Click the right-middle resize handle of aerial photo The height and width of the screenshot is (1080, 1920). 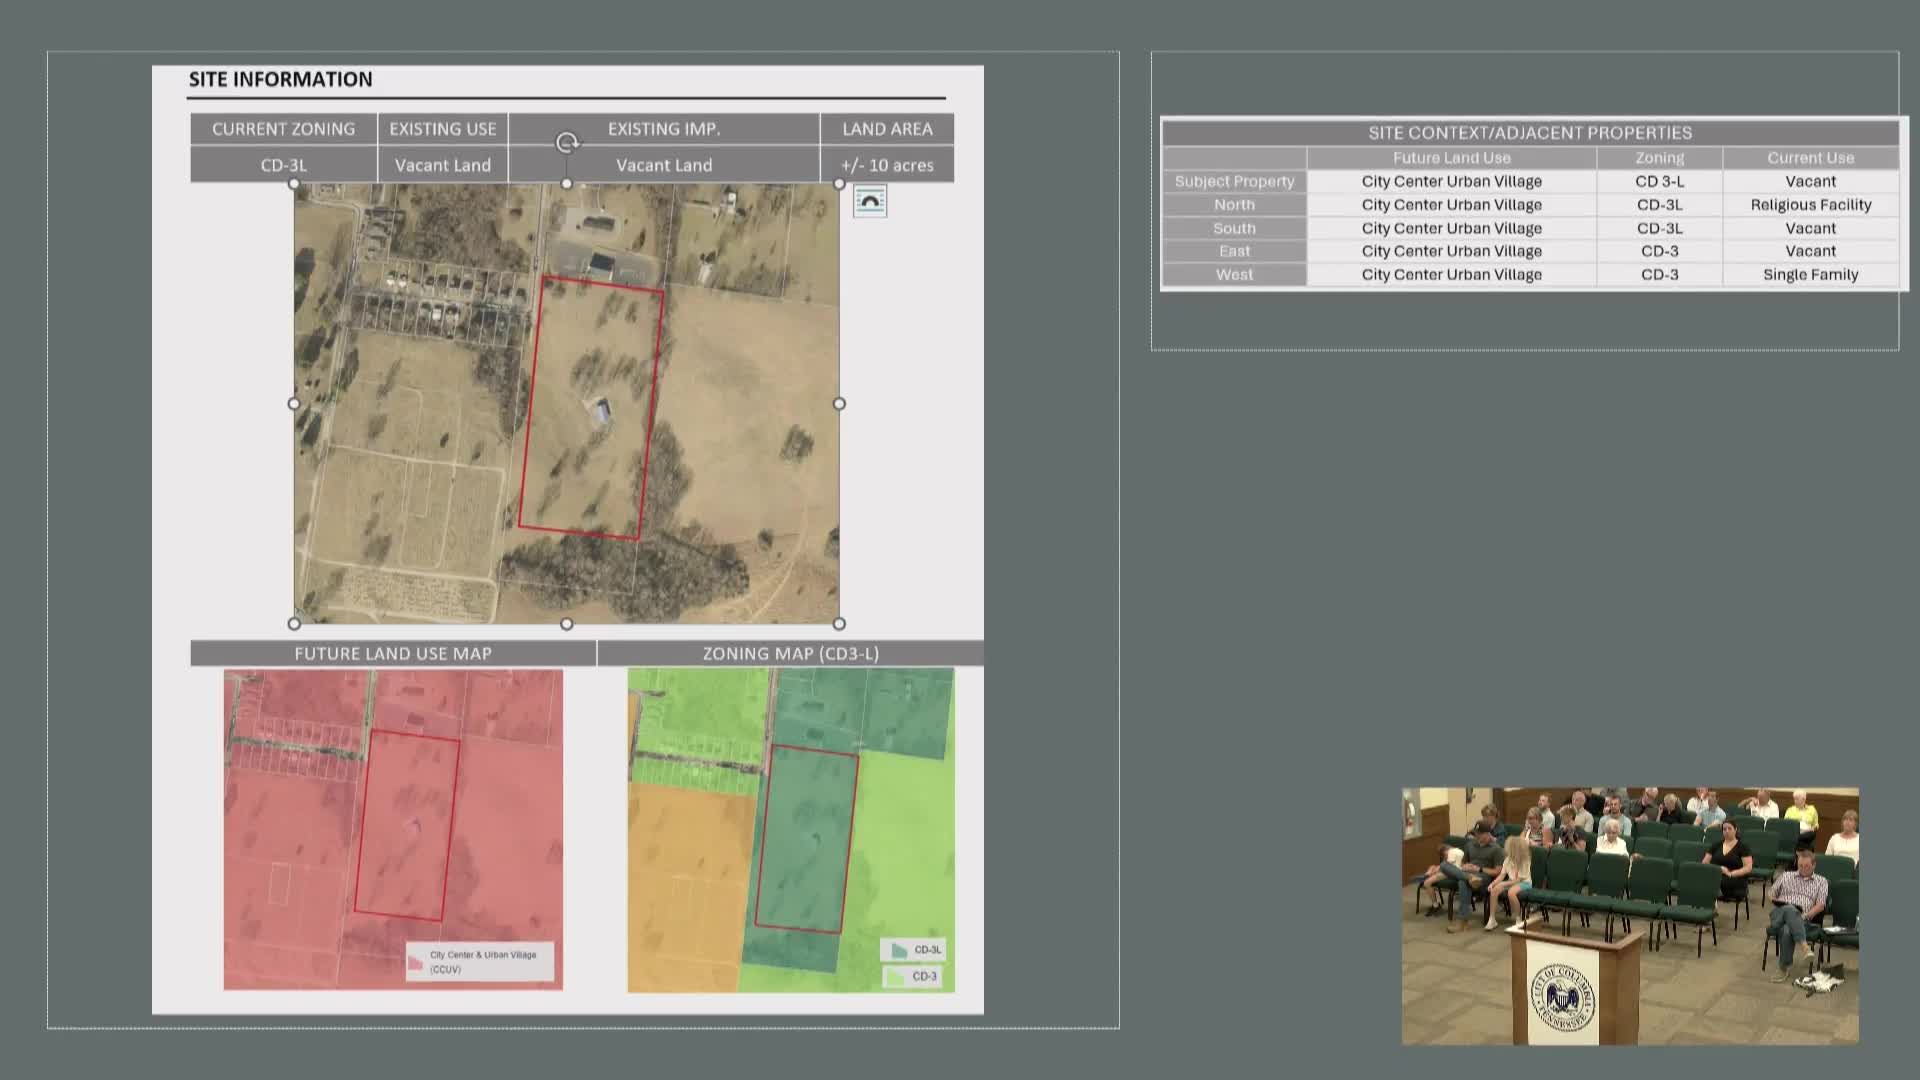839,403
